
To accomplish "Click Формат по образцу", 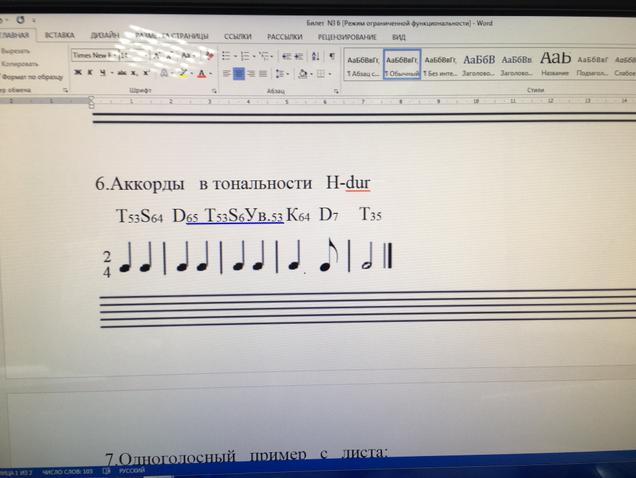I will click(32, 77).
